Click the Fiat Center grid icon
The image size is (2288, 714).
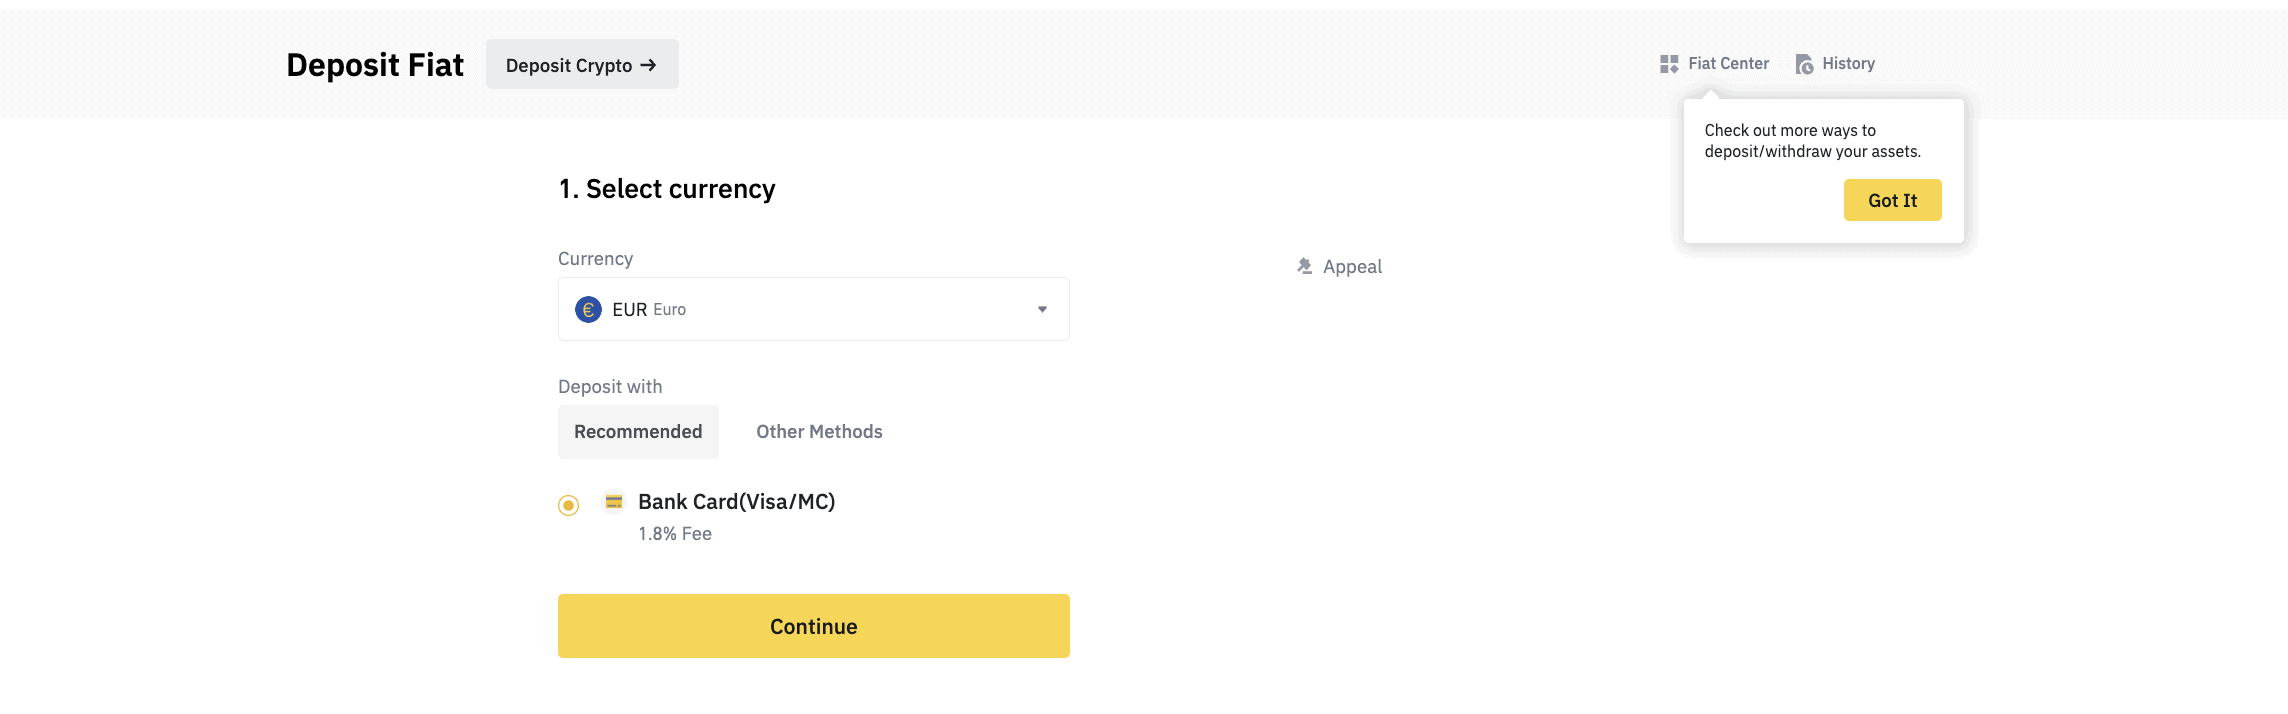[x=1669, y=64]
